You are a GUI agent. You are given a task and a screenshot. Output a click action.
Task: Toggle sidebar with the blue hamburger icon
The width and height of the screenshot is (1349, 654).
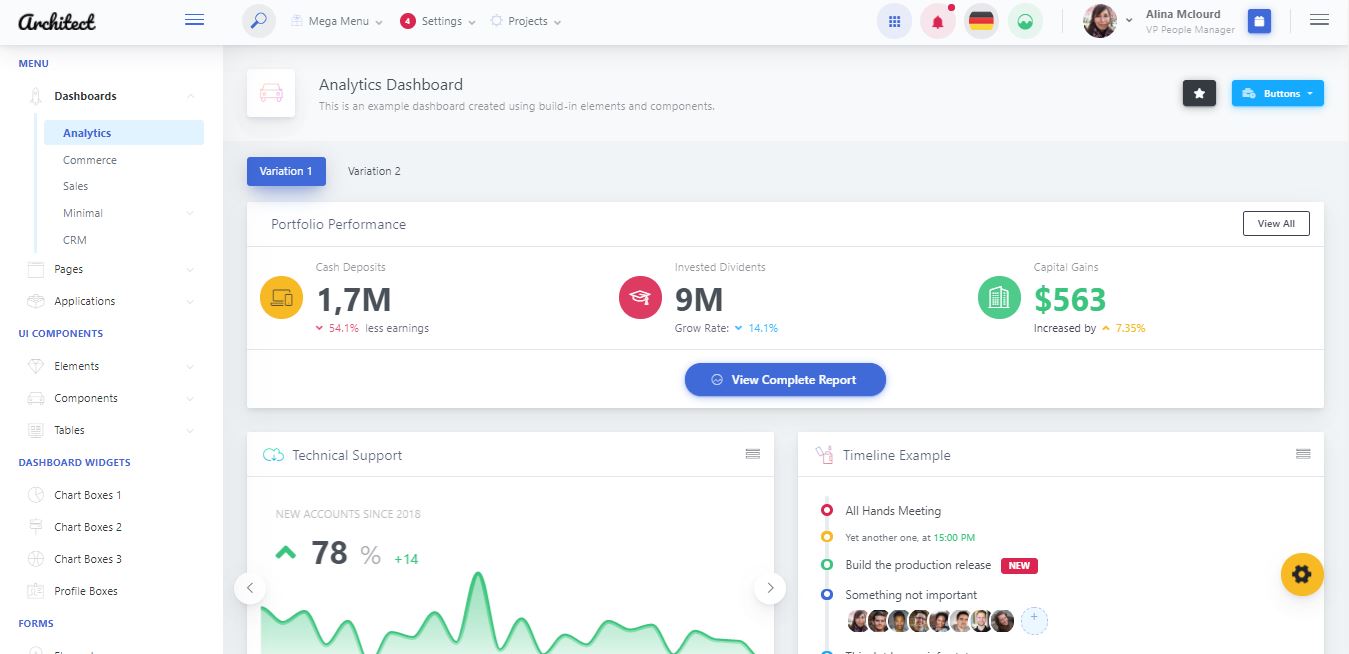[195, 20]
